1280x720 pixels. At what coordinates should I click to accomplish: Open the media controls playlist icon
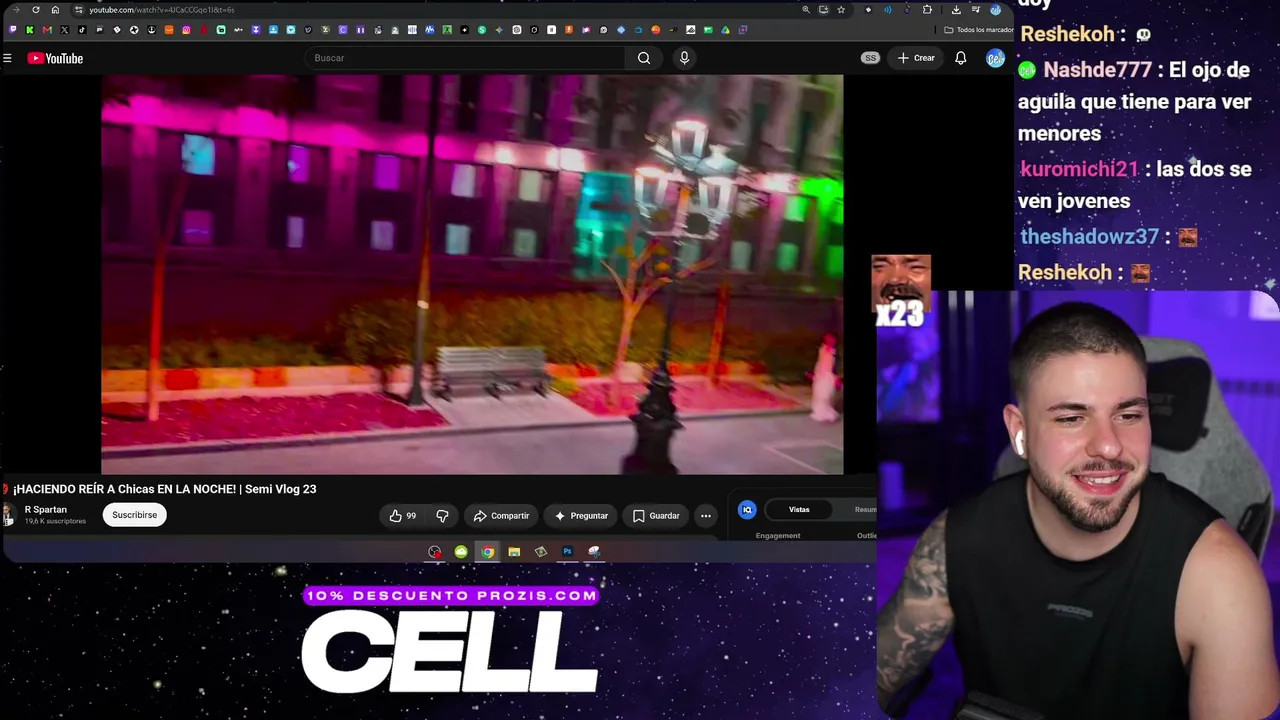pos(976,10)
